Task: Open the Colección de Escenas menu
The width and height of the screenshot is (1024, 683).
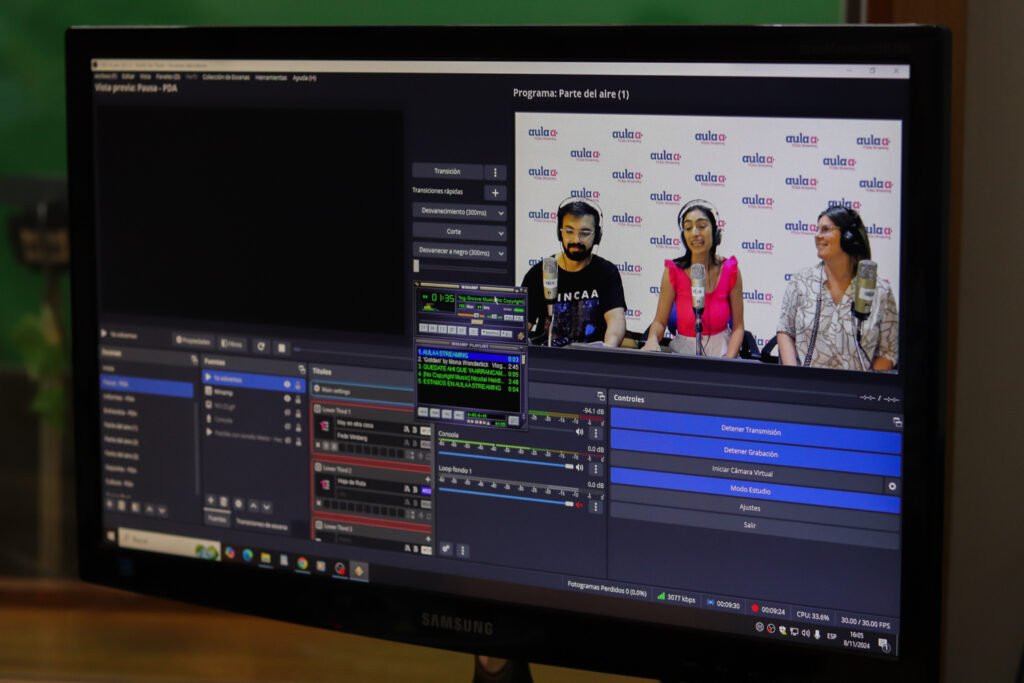Action: click(x=225, y=77)
